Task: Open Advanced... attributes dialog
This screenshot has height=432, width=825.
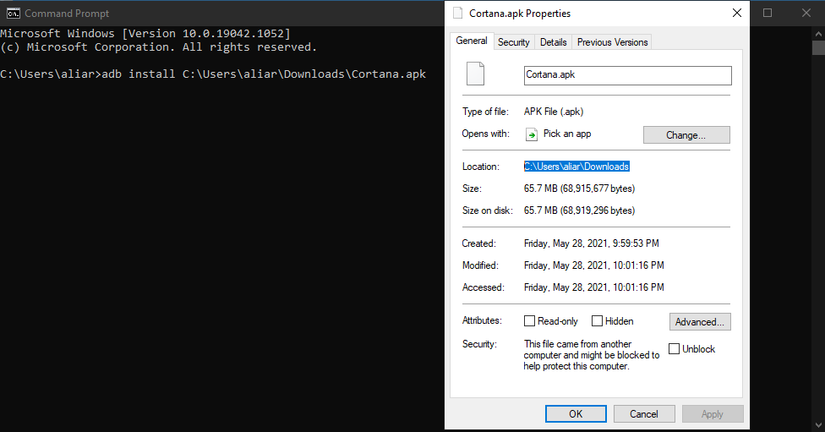Action: point(700,322)
